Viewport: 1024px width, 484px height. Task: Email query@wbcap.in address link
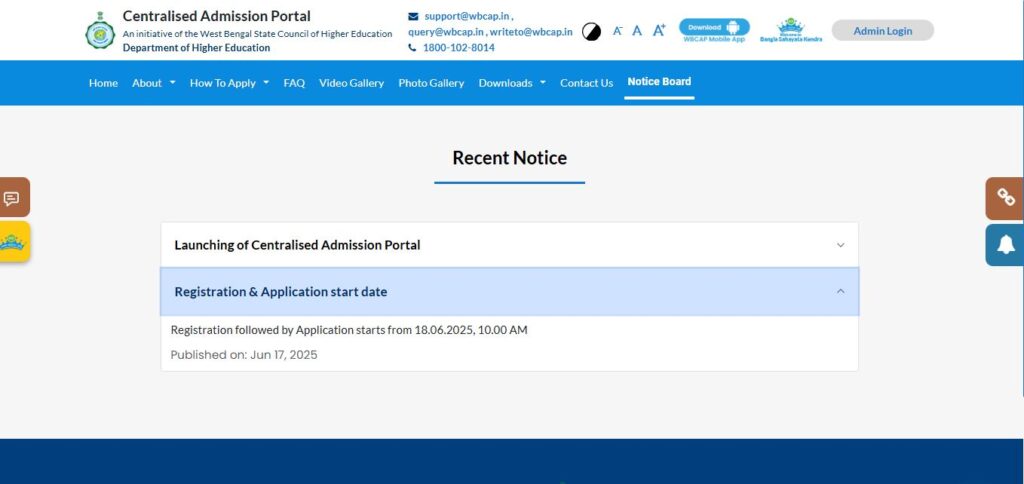(446, 31)
